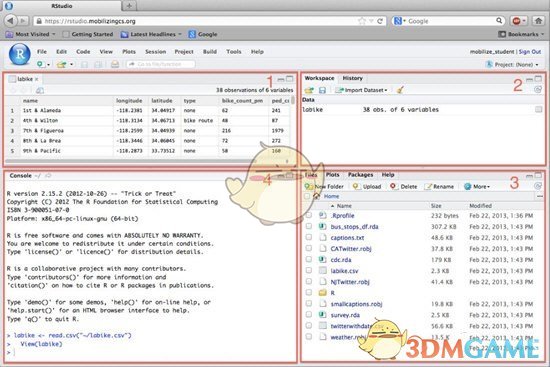
Task: Click the browser back button
Action: (x=11, y=21)
